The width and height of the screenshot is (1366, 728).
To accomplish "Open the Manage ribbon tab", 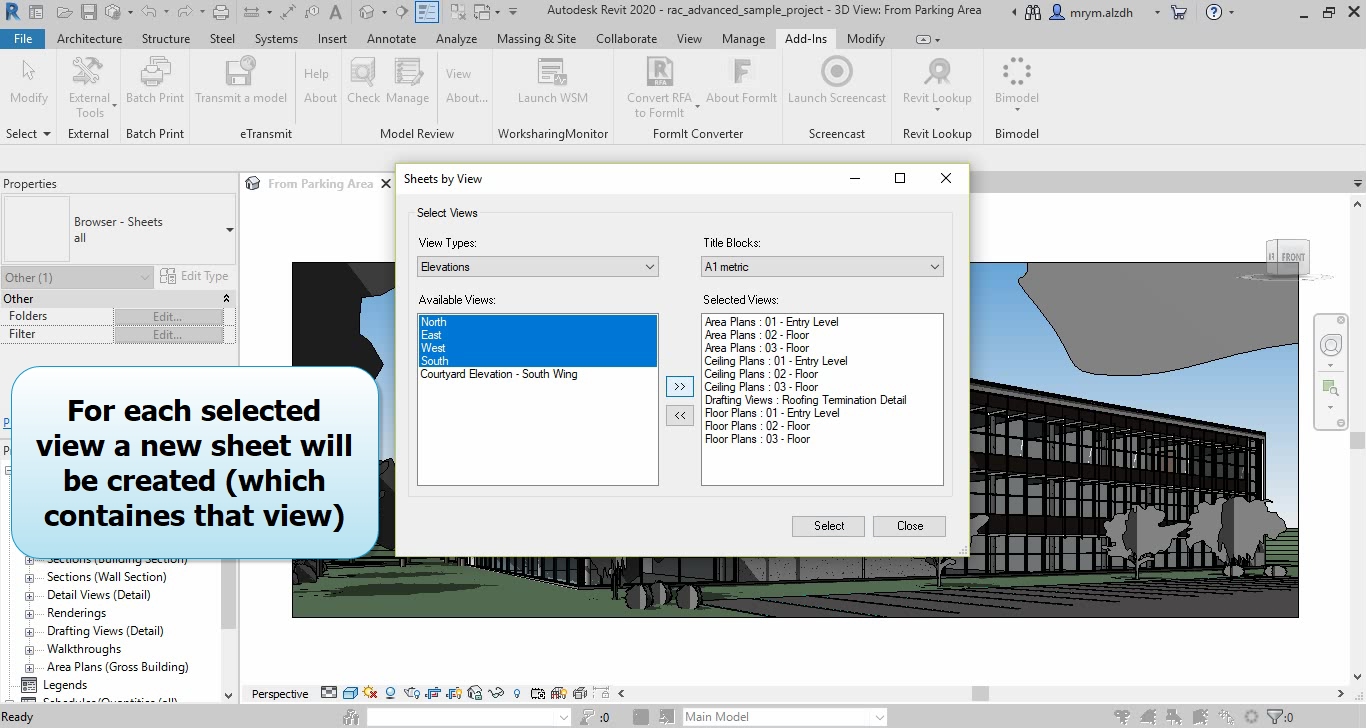I will point(743,39).
